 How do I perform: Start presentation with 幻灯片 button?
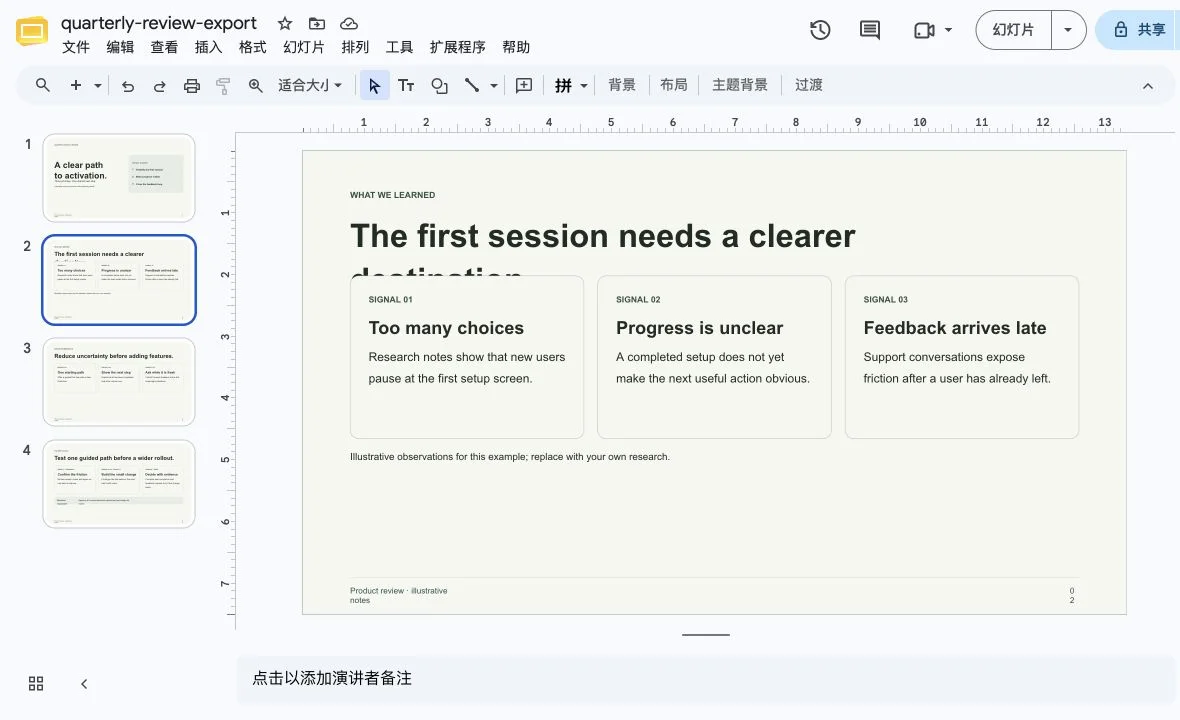pos(1013,30)
